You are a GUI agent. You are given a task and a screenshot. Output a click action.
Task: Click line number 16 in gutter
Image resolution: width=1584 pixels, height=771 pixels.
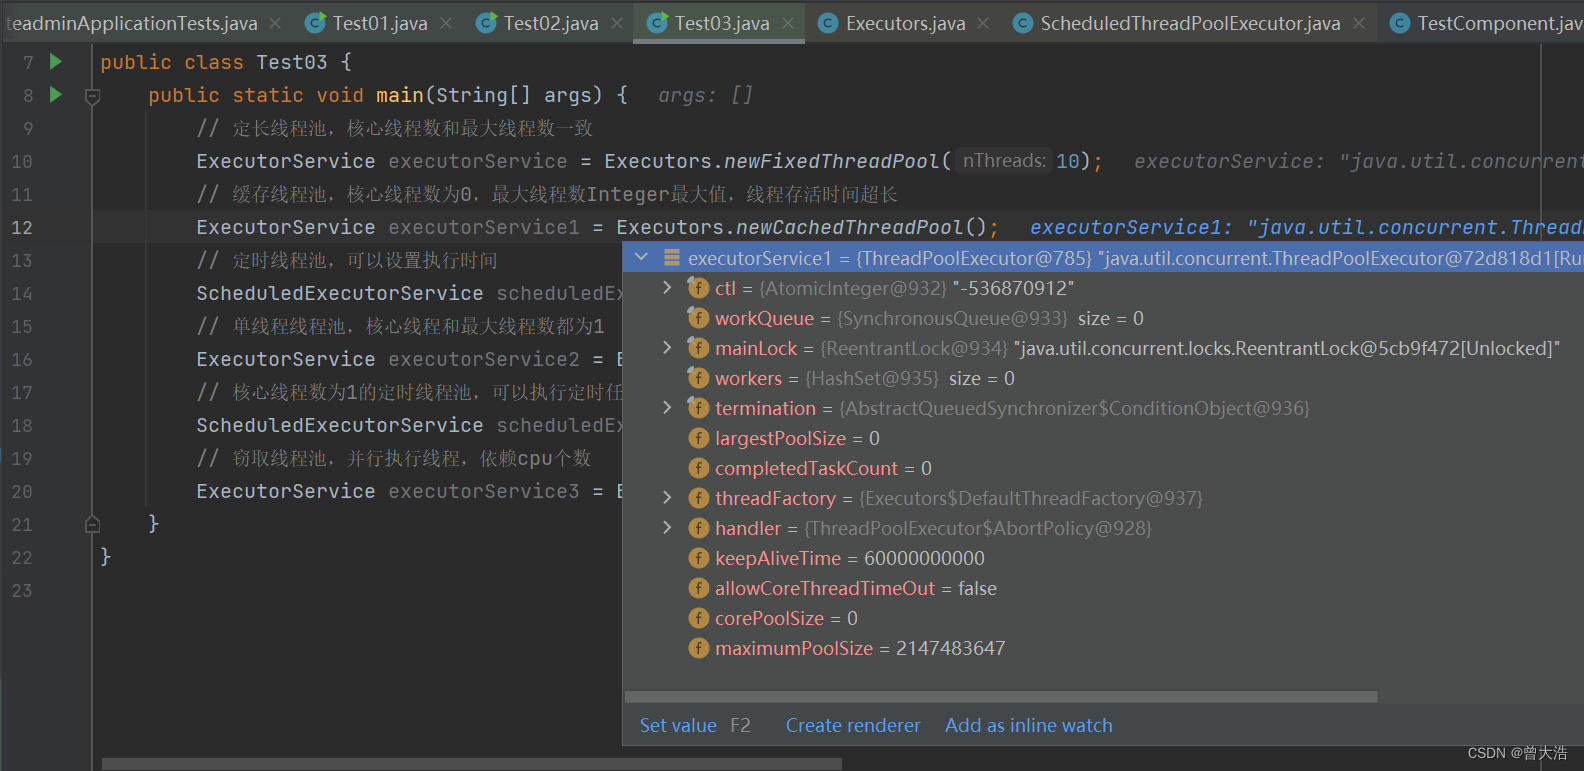tap(22, 359)
